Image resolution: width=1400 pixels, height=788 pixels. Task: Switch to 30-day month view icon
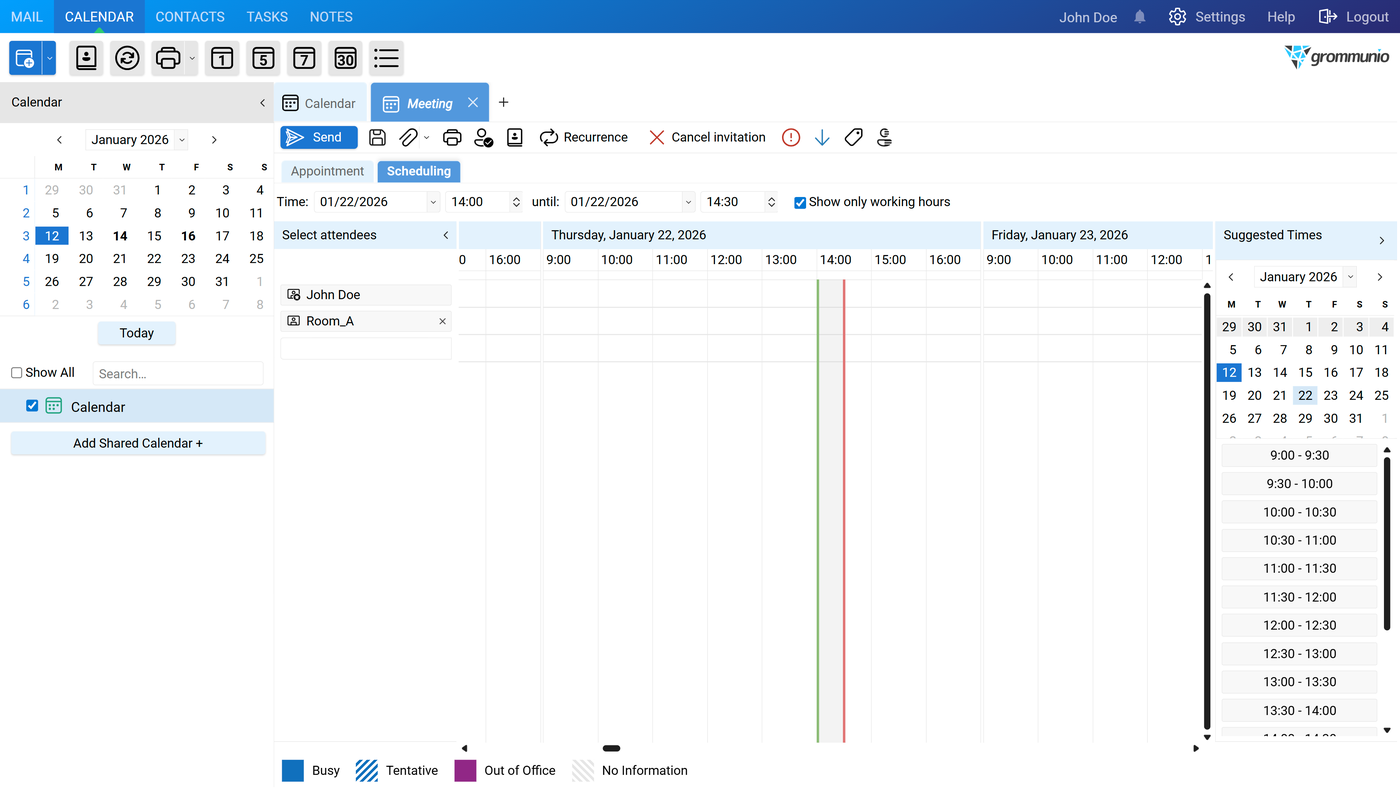345,58
